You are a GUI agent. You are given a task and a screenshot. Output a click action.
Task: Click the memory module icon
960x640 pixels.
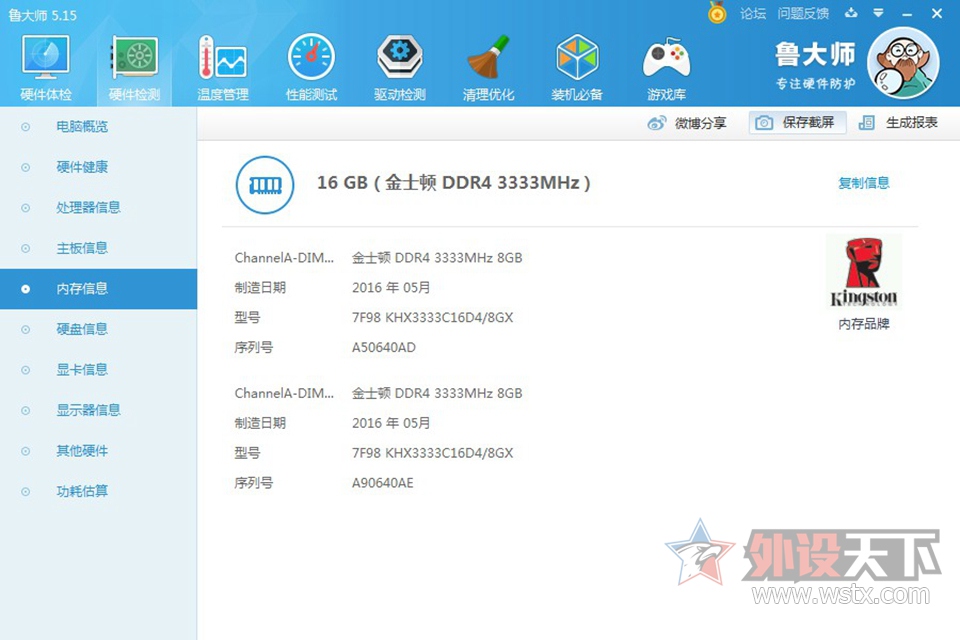pyautogui.click(x=265, y=185)
